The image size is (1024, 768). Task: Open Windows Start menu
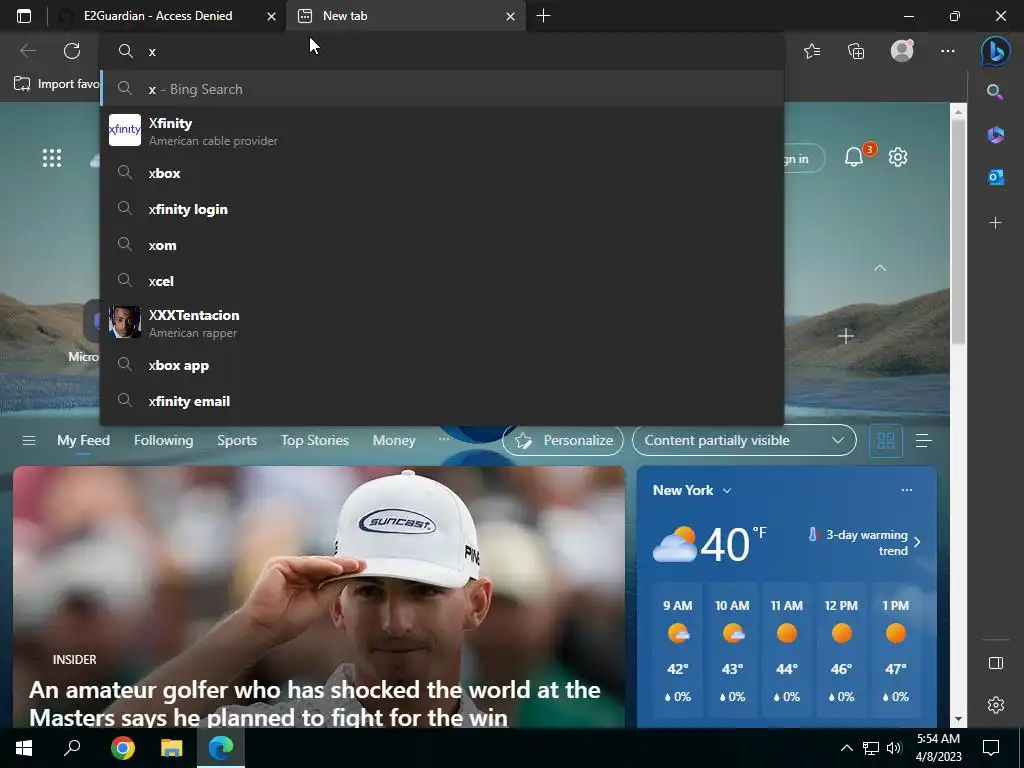24,748
